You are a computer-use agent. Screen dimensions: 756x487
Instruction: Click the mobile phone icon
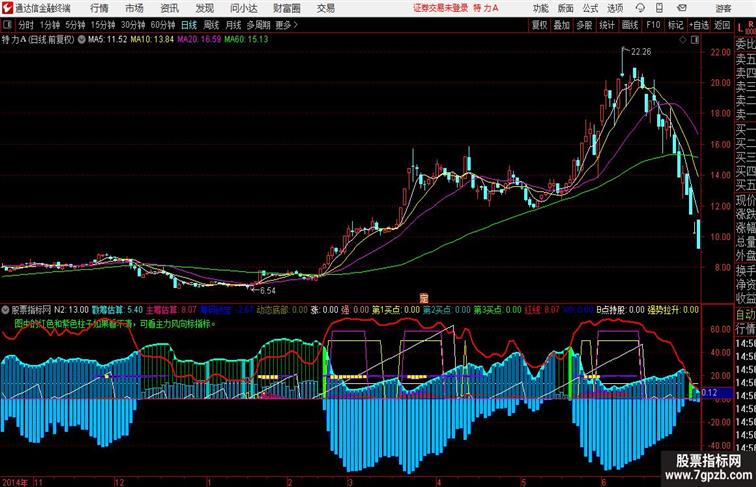[x=659, y=8]
